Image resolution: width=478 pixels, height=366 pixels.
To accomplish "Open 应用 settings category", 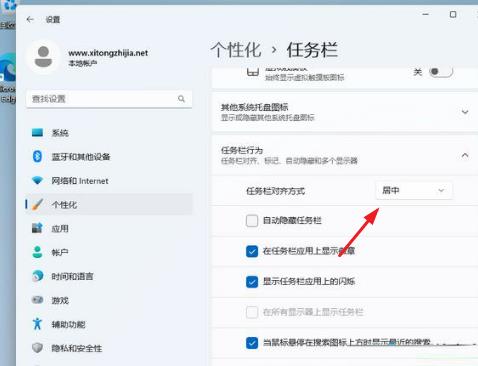I will click(x=109, y=228).
